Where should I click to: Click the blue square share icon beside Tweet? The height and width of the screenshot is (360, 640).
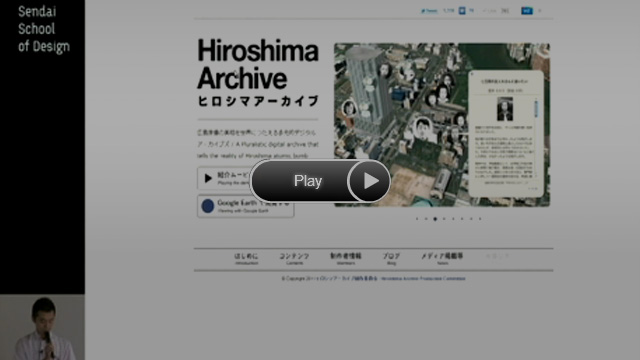point(462,11)
